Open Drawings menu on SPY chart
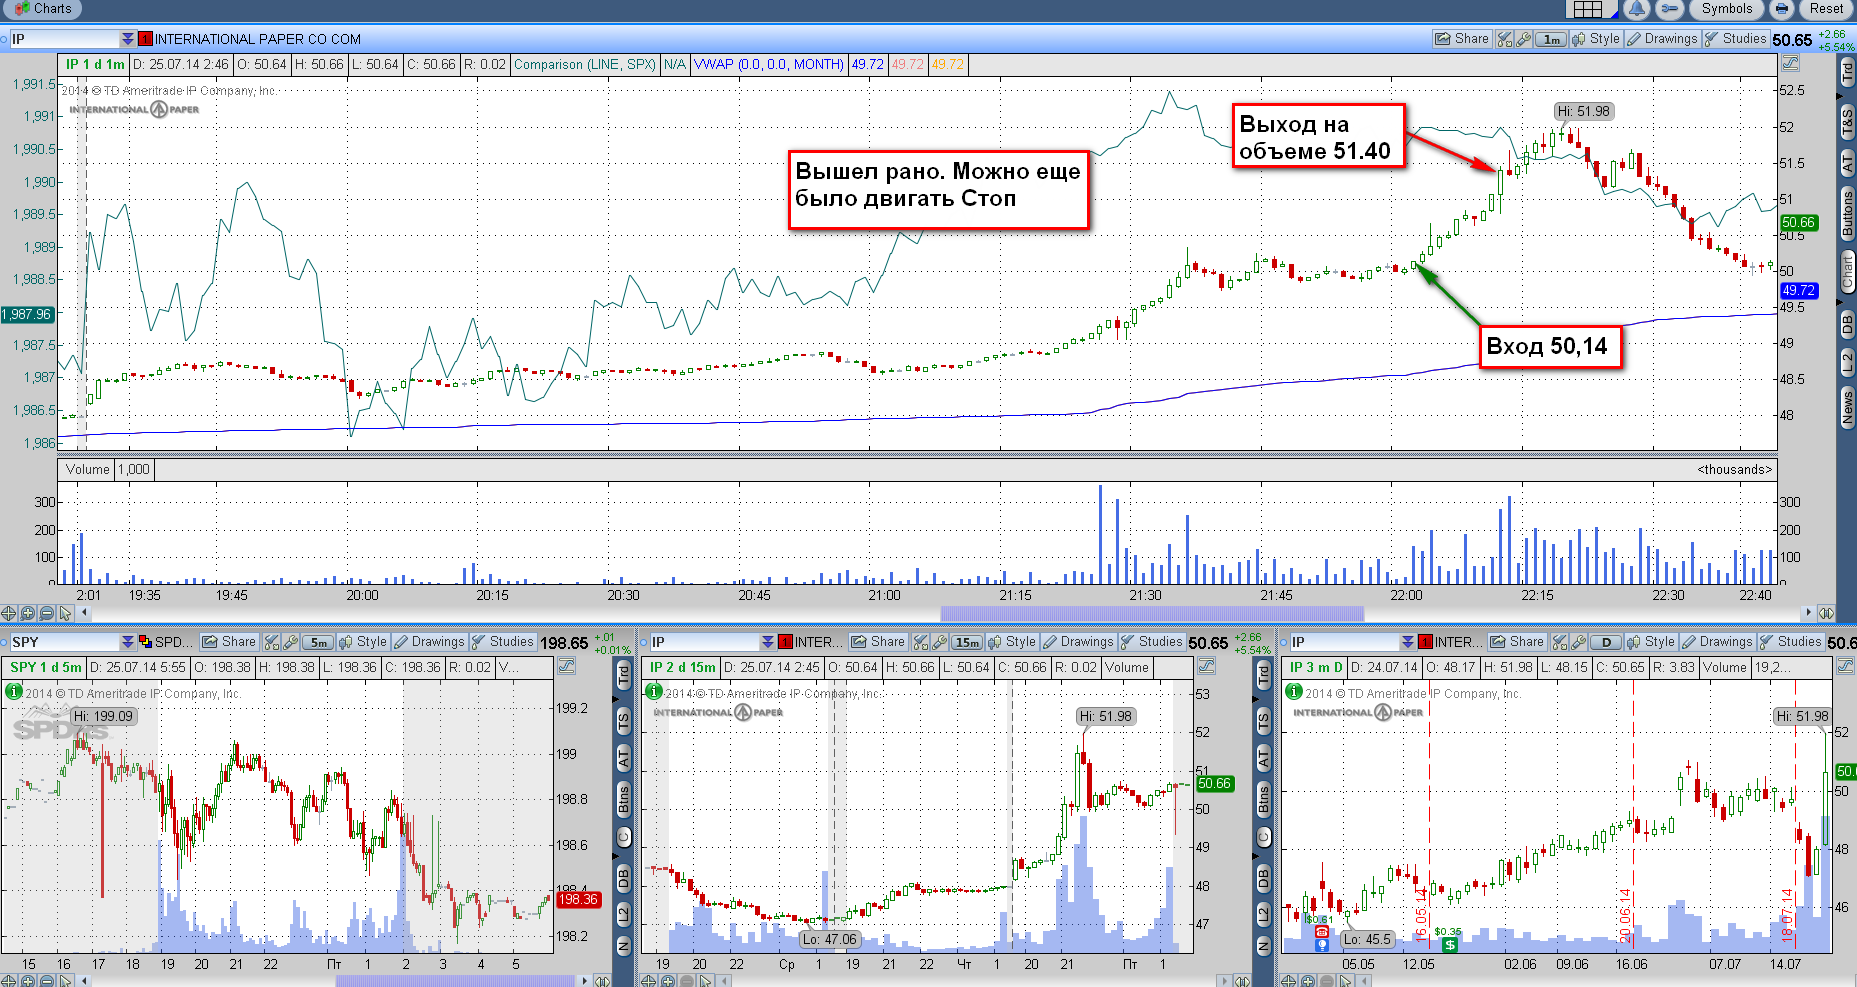Image resolution: width=1857 pixels, height=987 pixels. point(429,642)
